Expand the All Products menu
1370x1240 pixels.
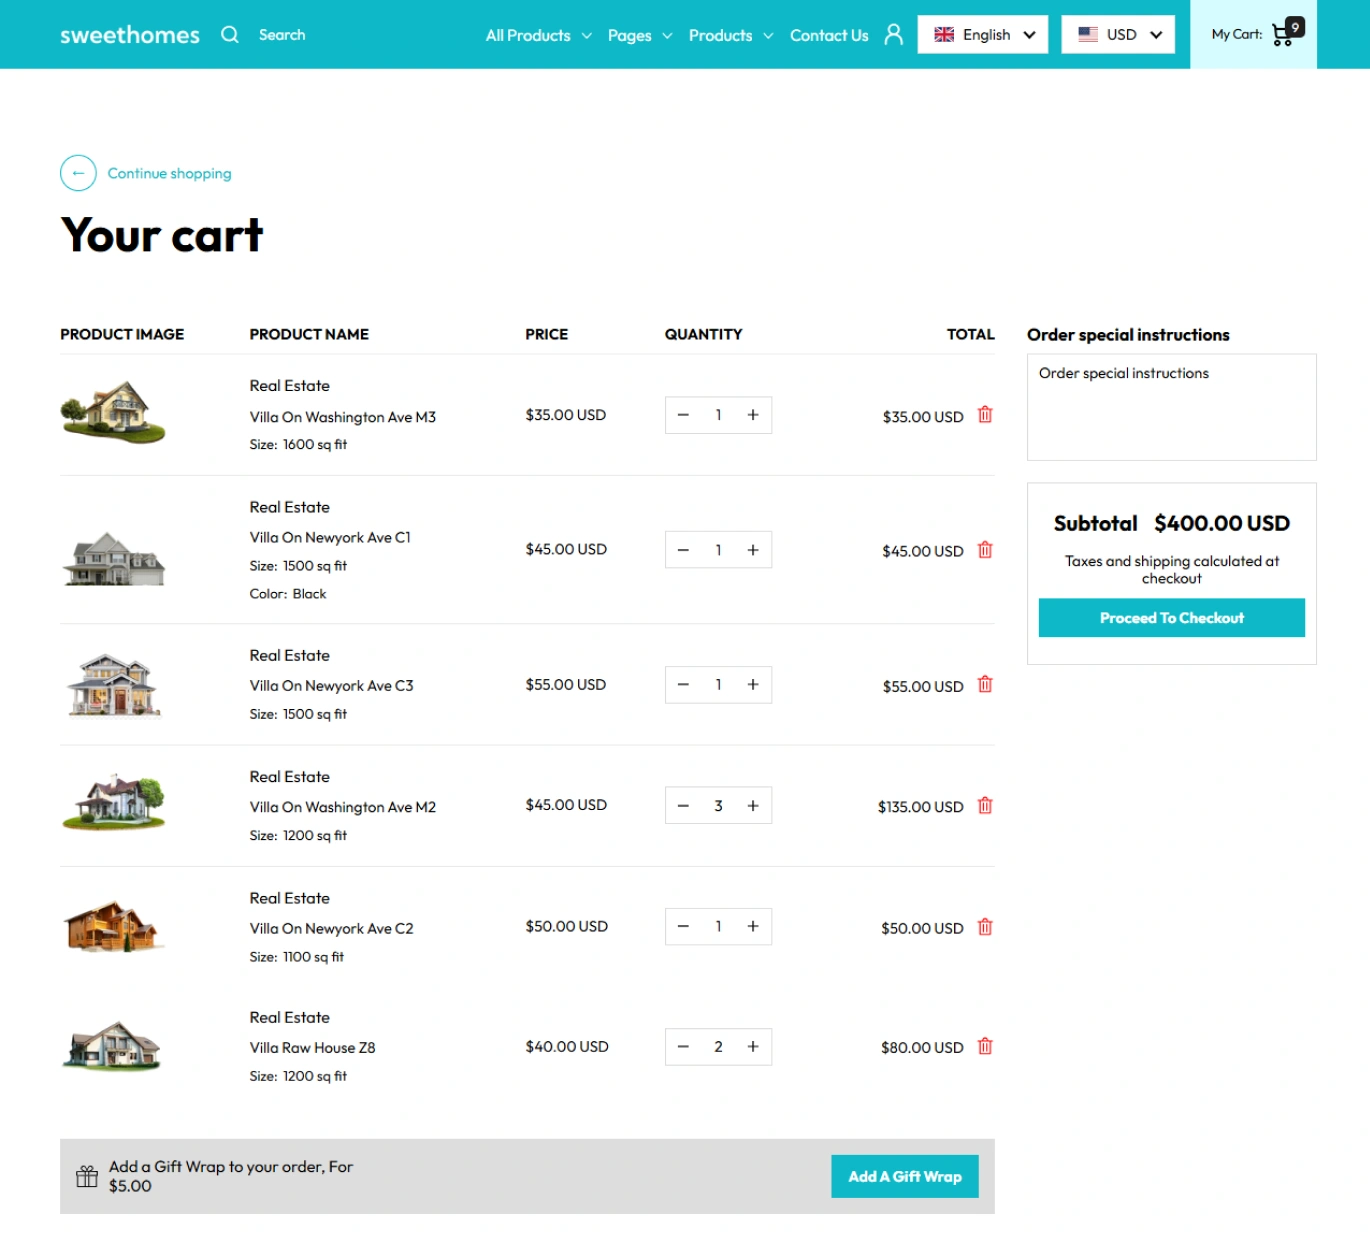538,36
